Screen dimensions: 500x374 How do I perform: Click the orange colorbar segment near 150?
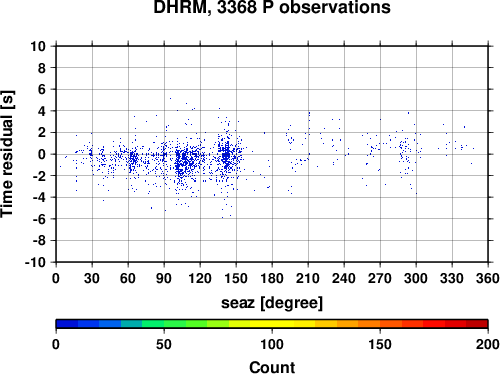pyautogui.click(x=380, y=324)
